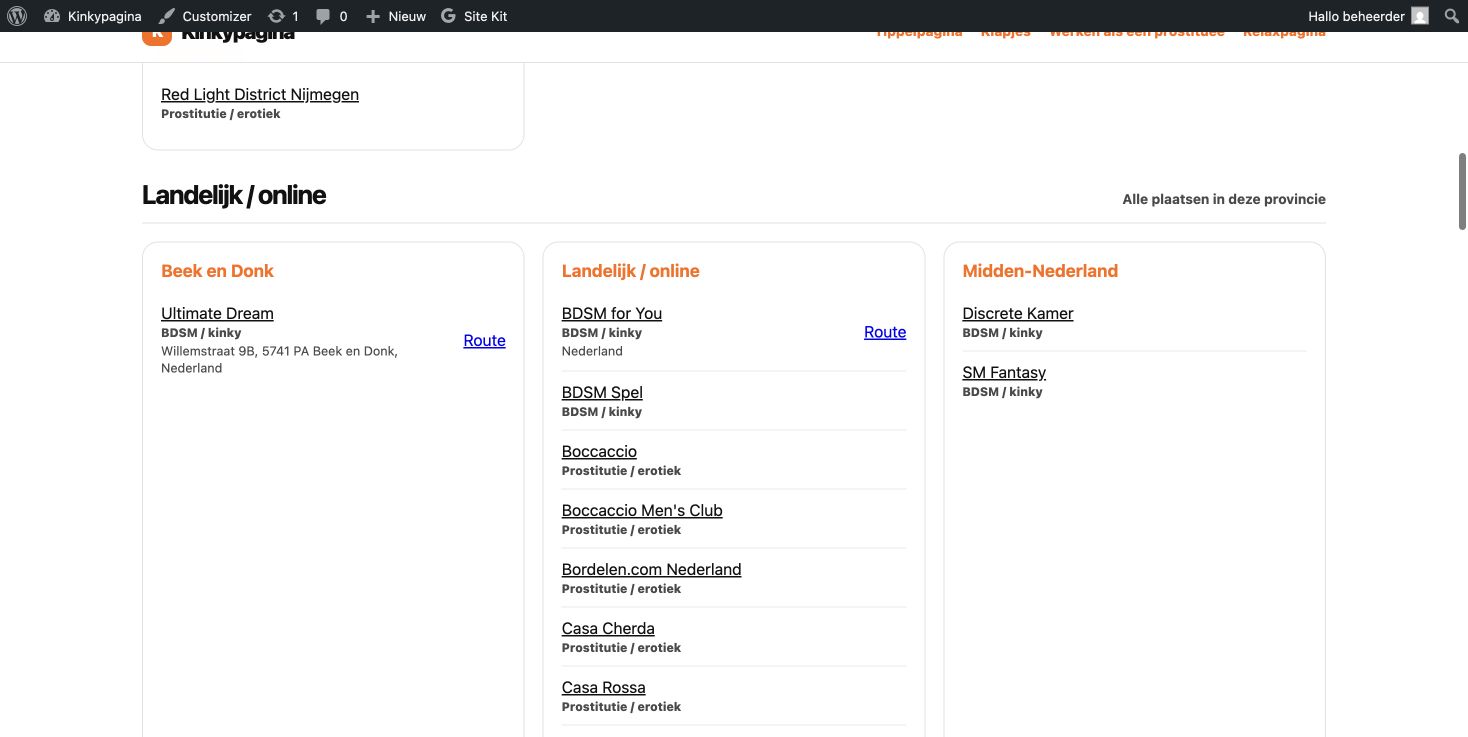Launch the Customizer
This screenshot has width=1468, height=737.
click(205, 16)
